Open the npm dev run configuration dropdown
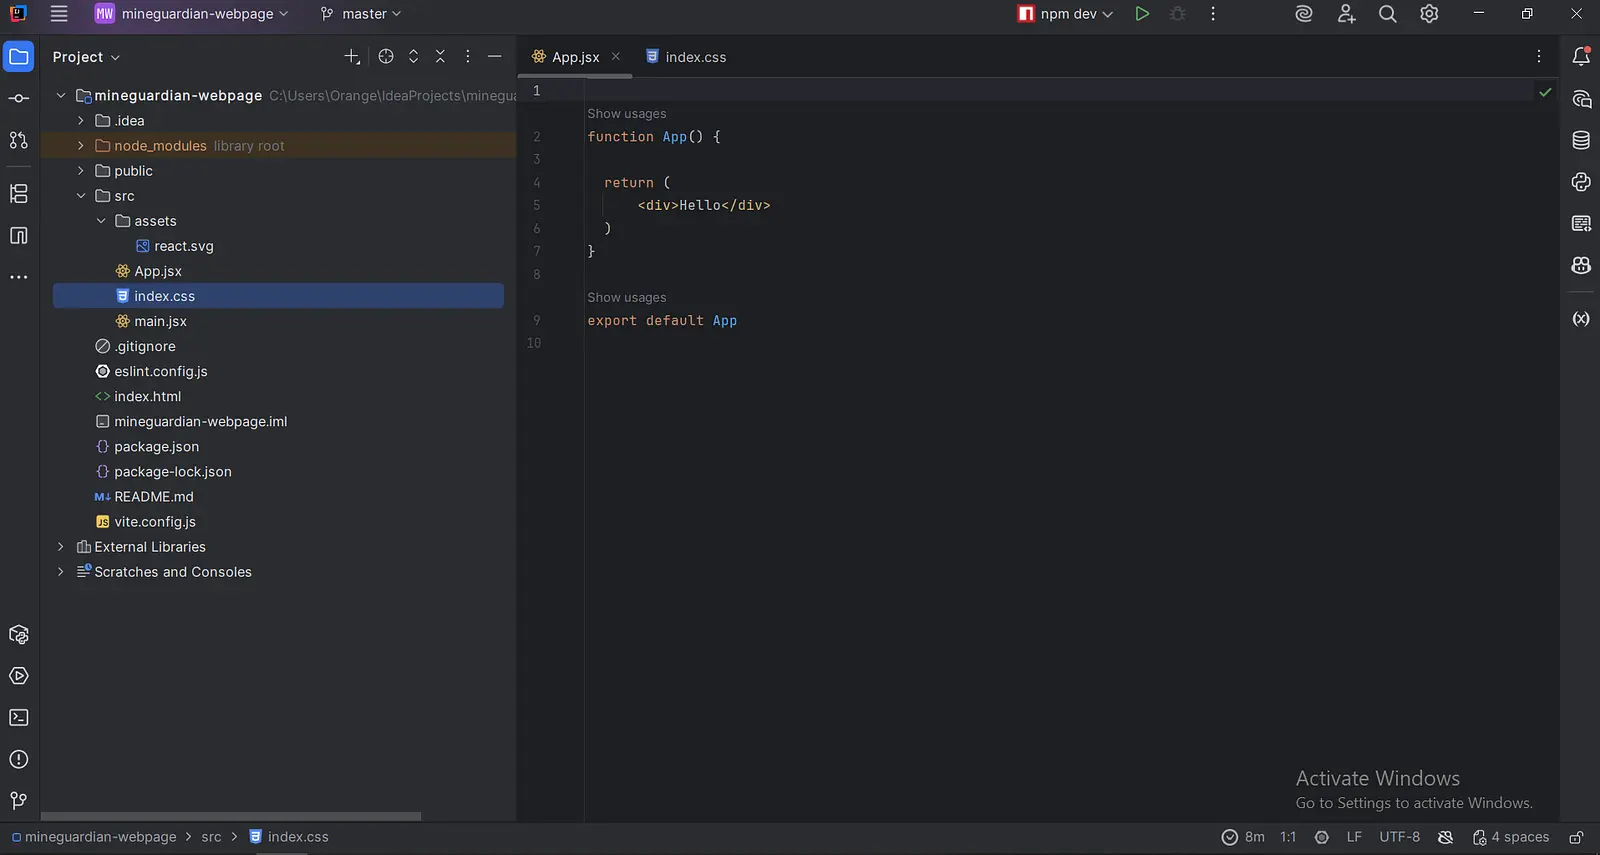Viewport: 1600px width, 855px height. (x=1066, y=14)
